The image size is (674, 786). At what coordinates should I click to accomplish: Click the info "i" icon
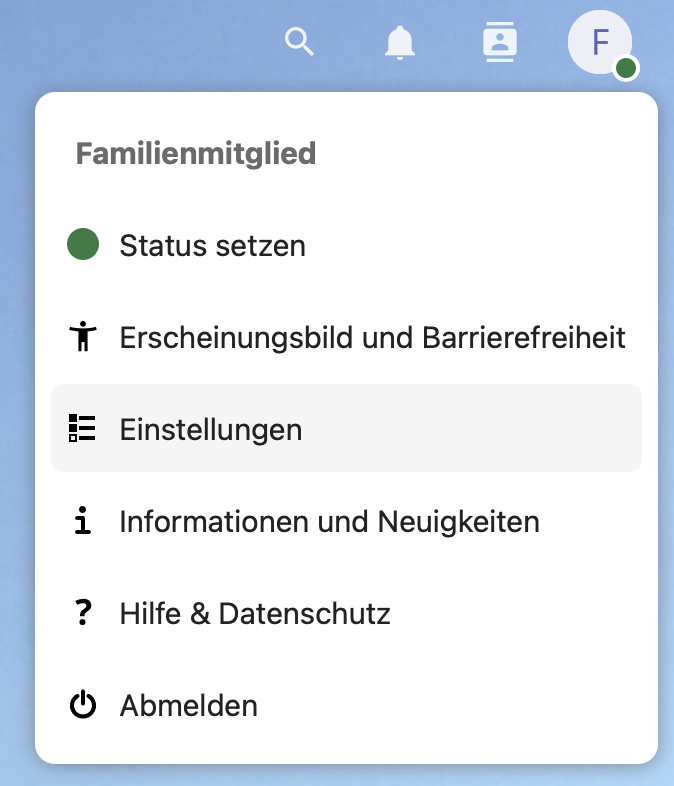click(x=83, y=521)
